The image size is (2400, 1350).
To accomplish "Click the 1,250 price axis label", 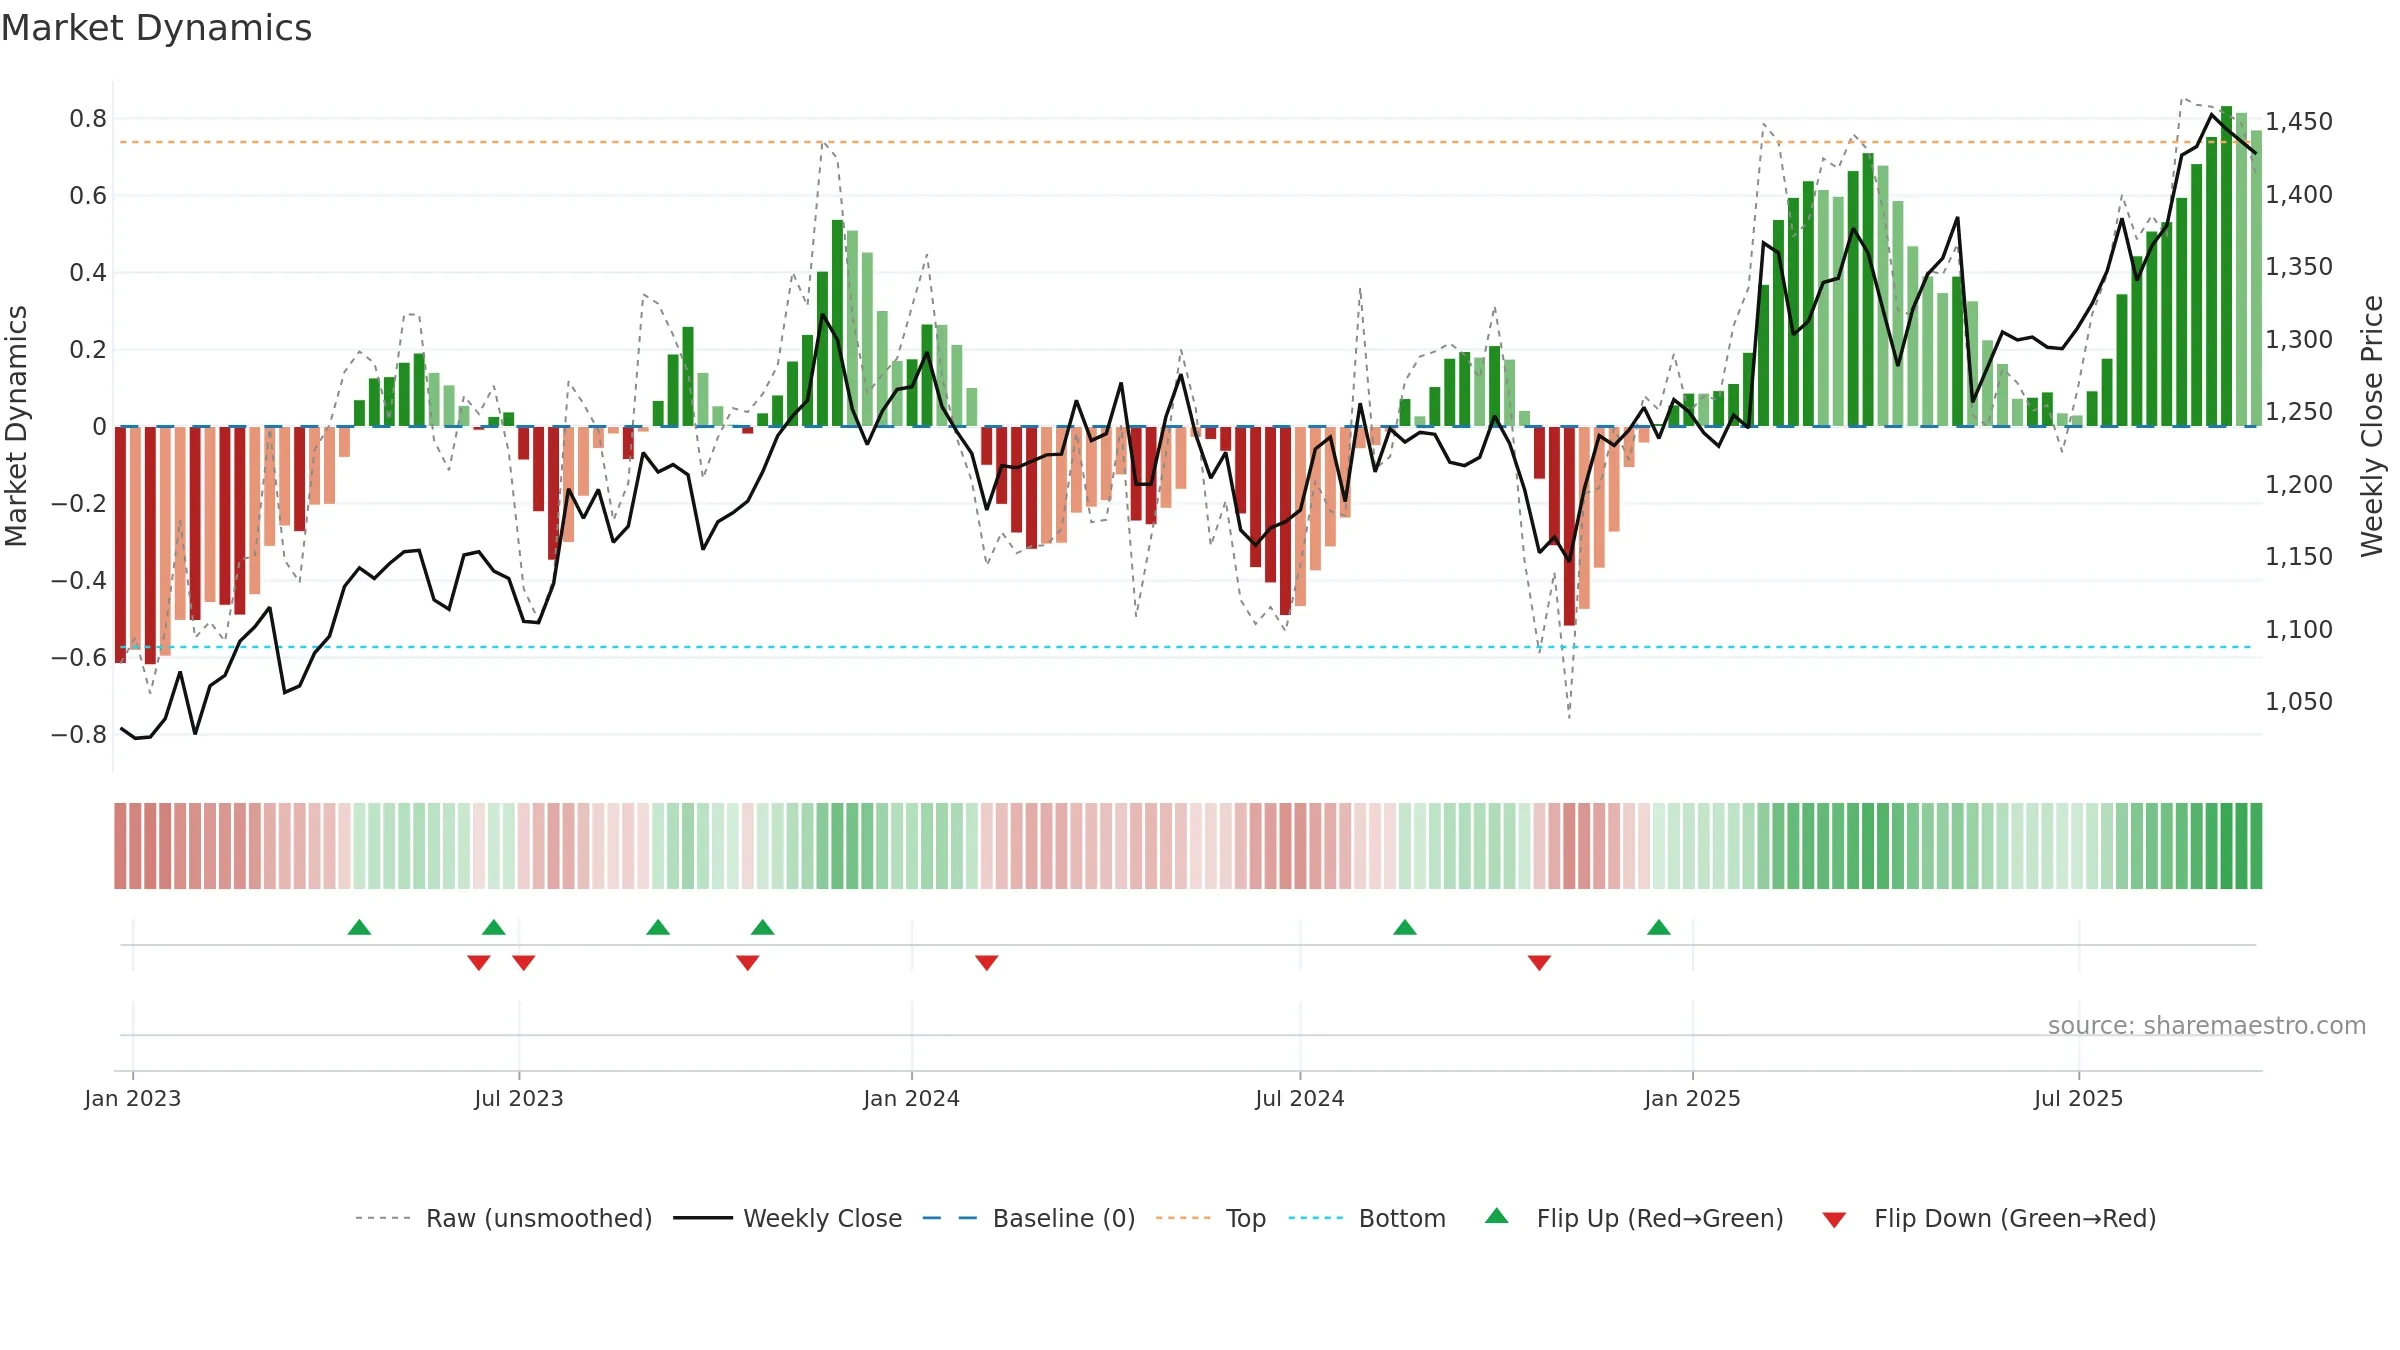I will pos(2299,412).
